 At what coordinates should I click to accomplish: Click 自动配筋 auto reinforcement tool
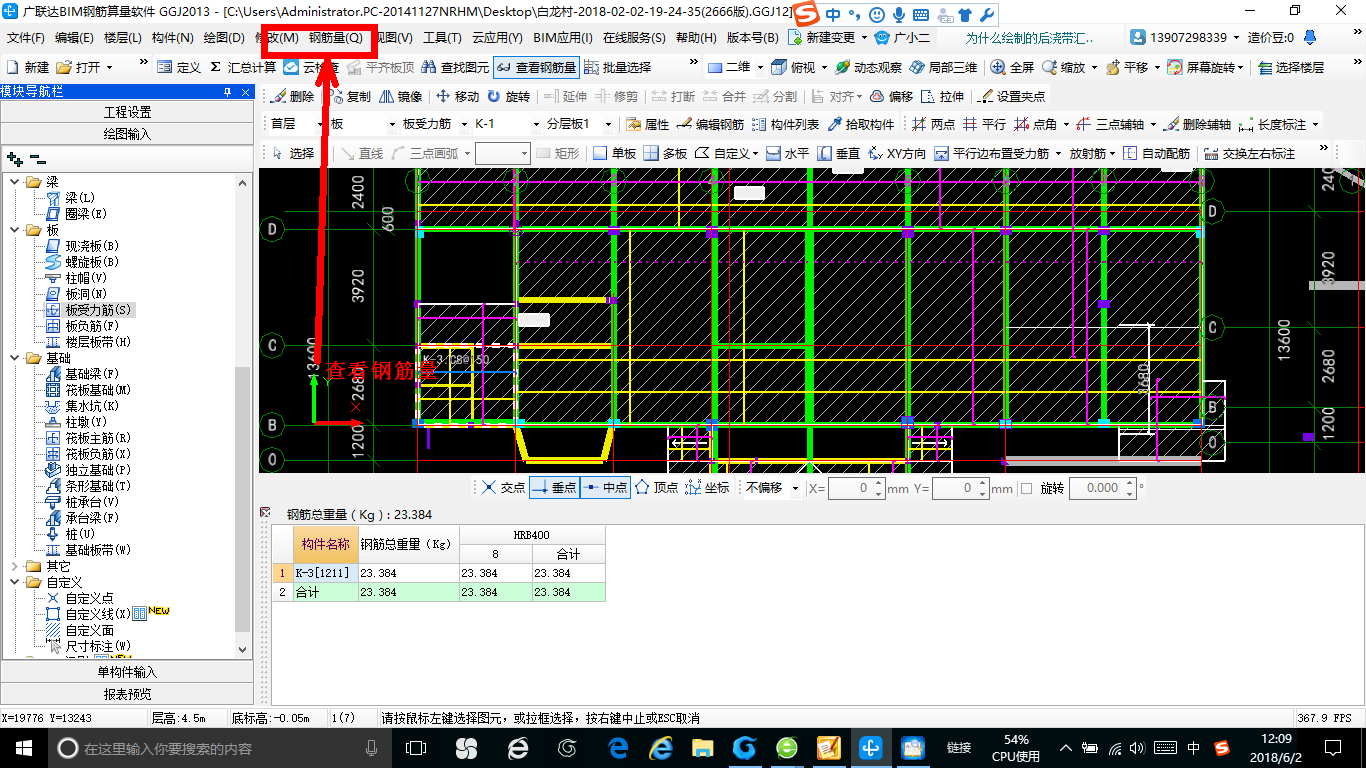(1156, 154)
